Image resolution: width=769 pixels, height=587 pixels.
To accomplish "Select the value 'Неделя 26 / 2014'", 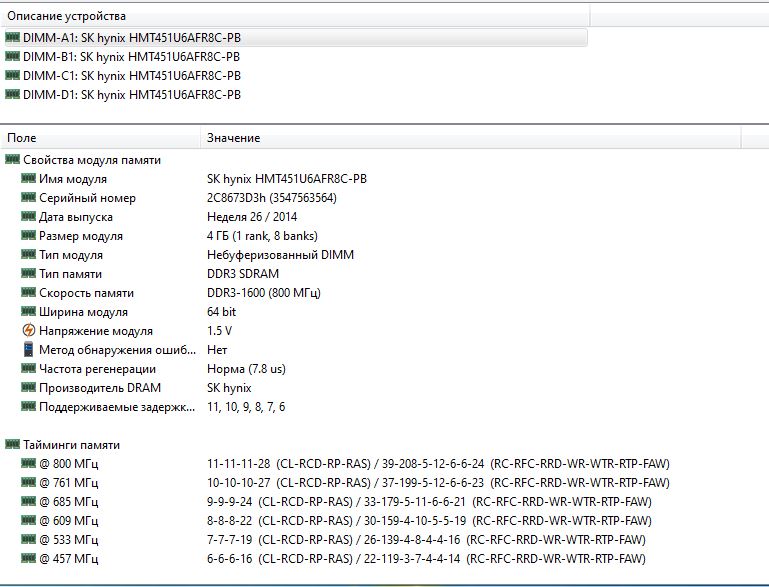I will pyautogui.click(x=252, y=217).
